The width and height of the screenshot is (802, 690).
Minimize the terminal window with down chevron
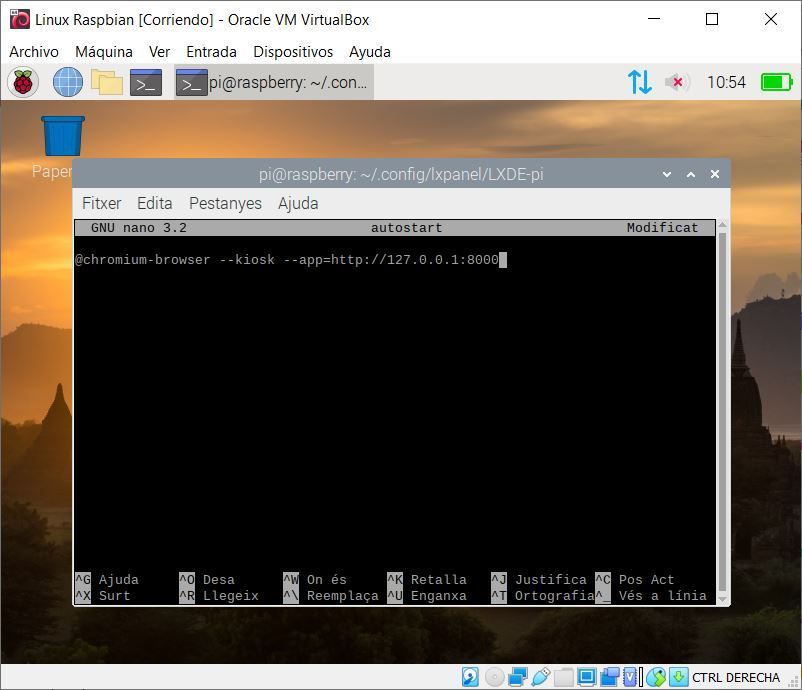coord(667,174)
